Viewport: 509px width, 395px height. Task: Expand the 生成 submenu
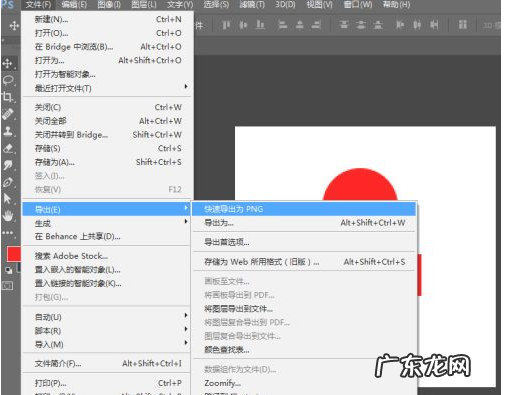pyautogui.click(x=106, y=223)
